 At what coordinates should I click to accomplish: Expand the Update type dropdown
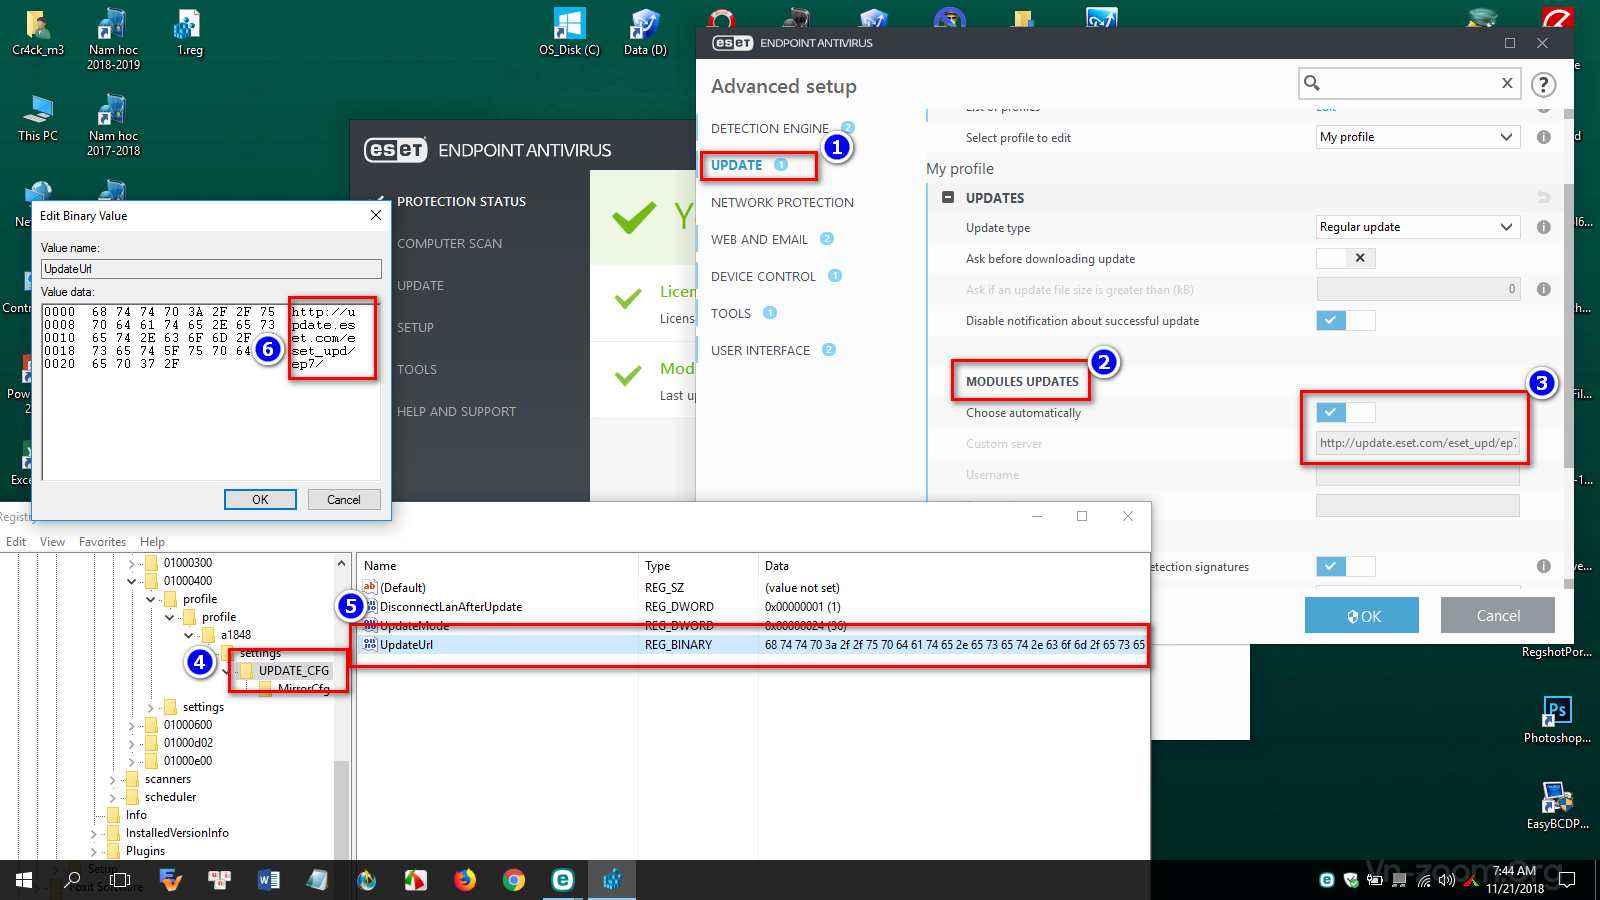pos(1417,227)
